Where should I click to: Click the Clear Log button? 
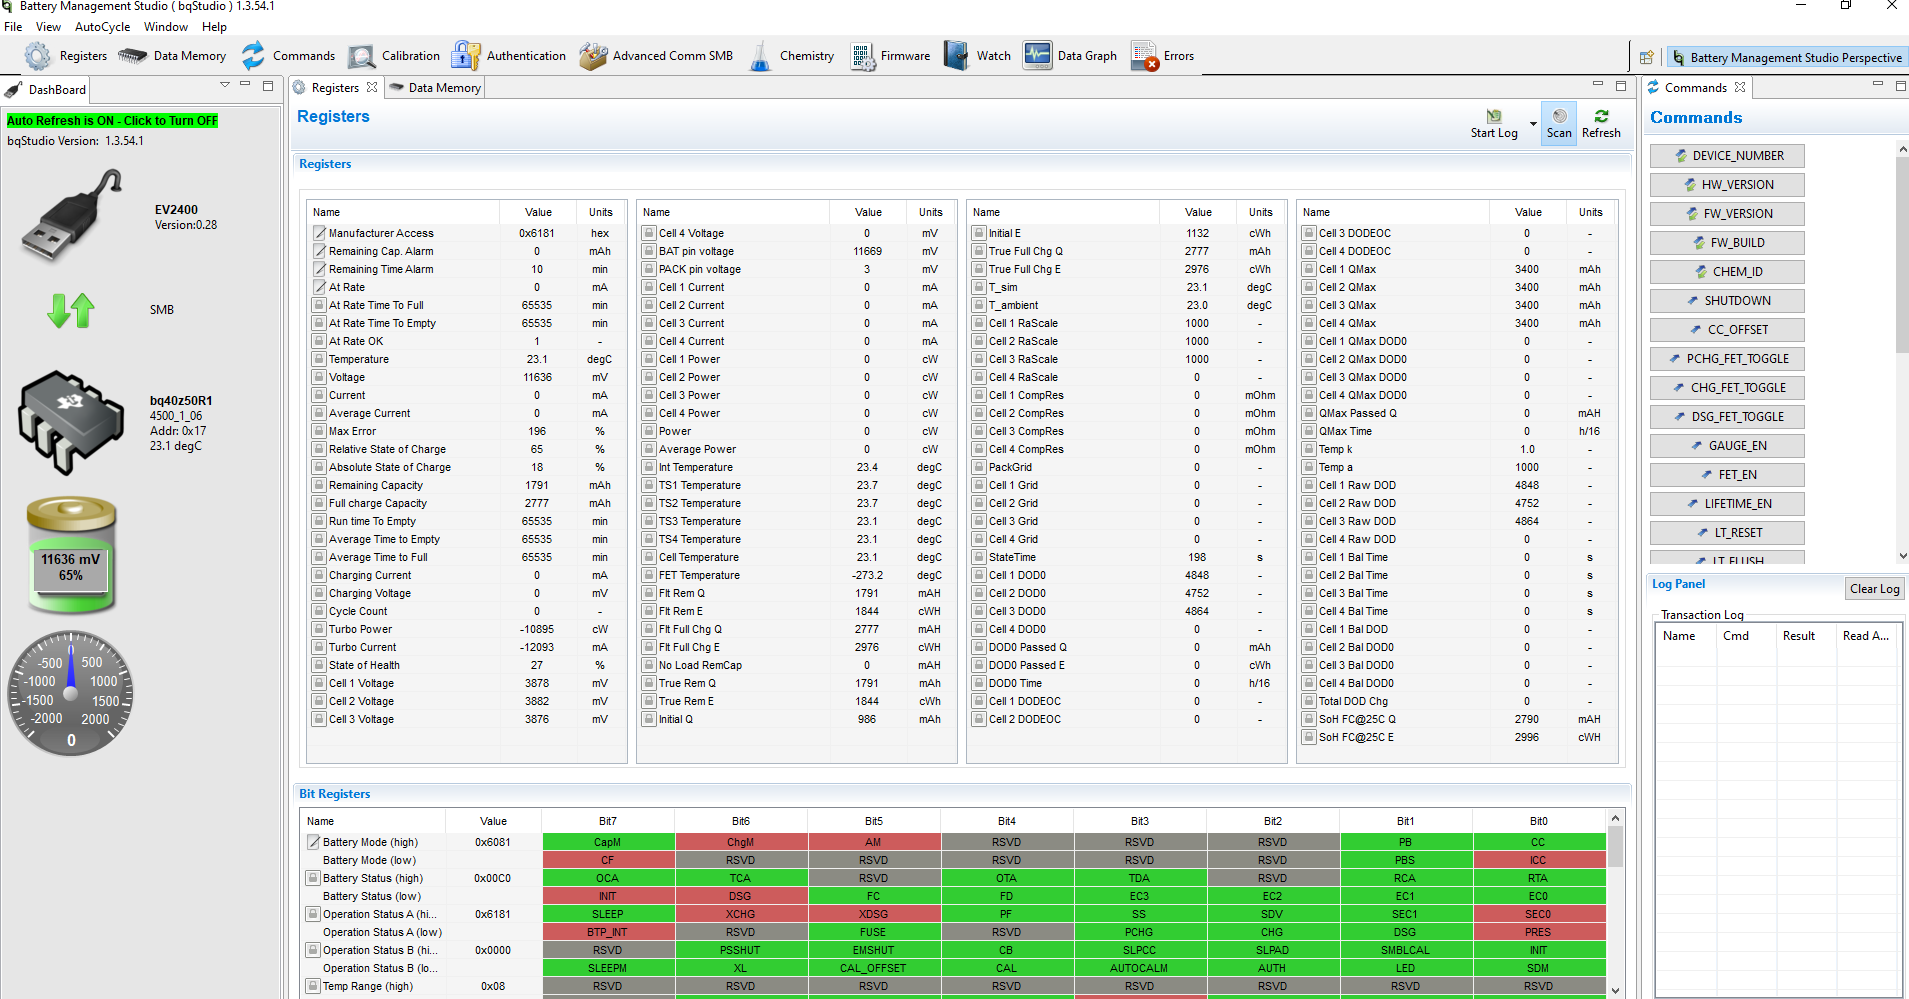(1874, 589)
